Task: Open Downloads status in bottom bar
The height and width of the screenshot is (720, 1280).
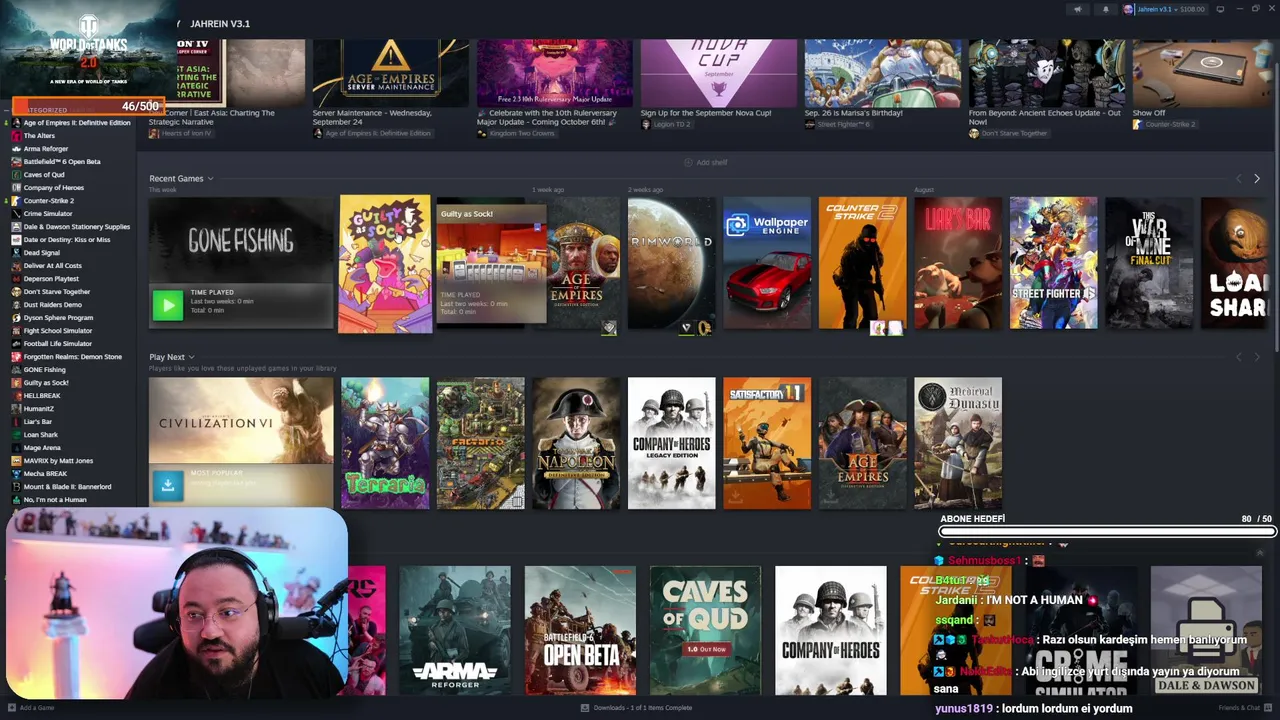Action: click(x=637, y=708)
